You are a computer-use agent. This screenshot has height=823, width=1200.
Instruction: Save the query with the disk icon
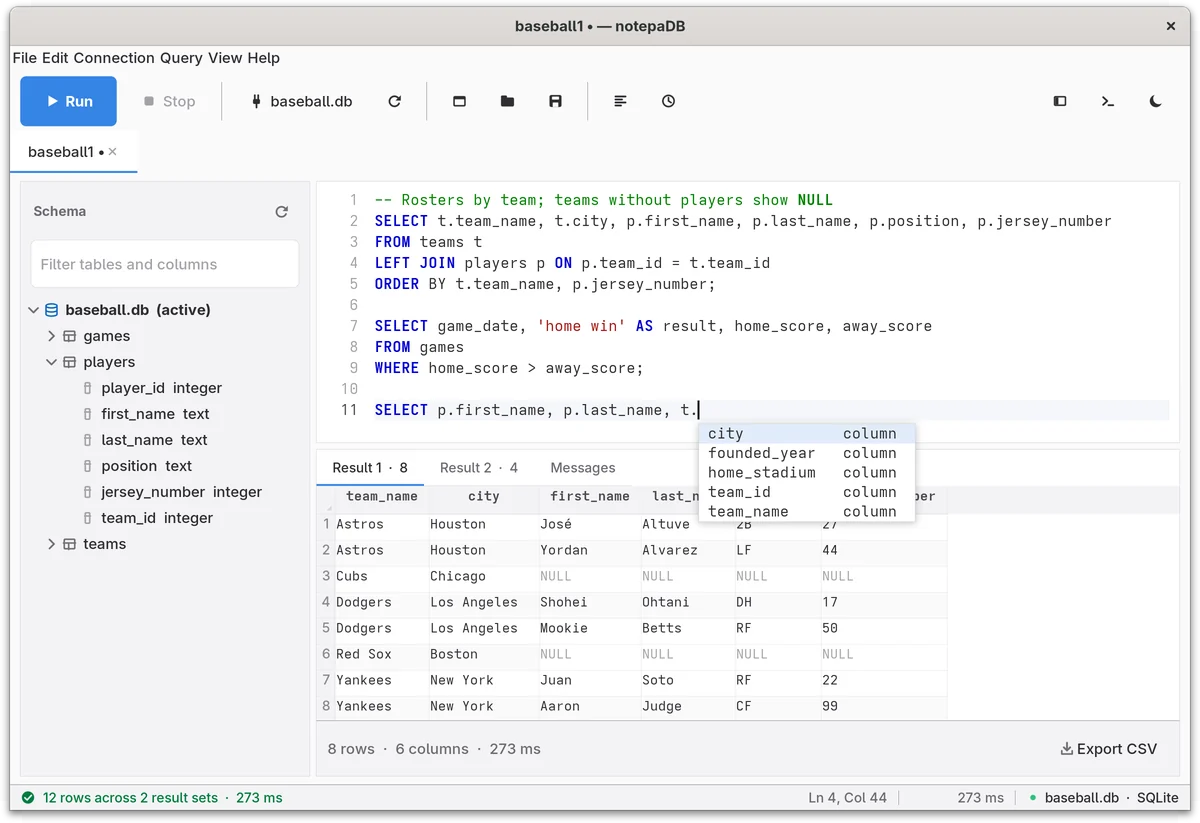(556, 101)
